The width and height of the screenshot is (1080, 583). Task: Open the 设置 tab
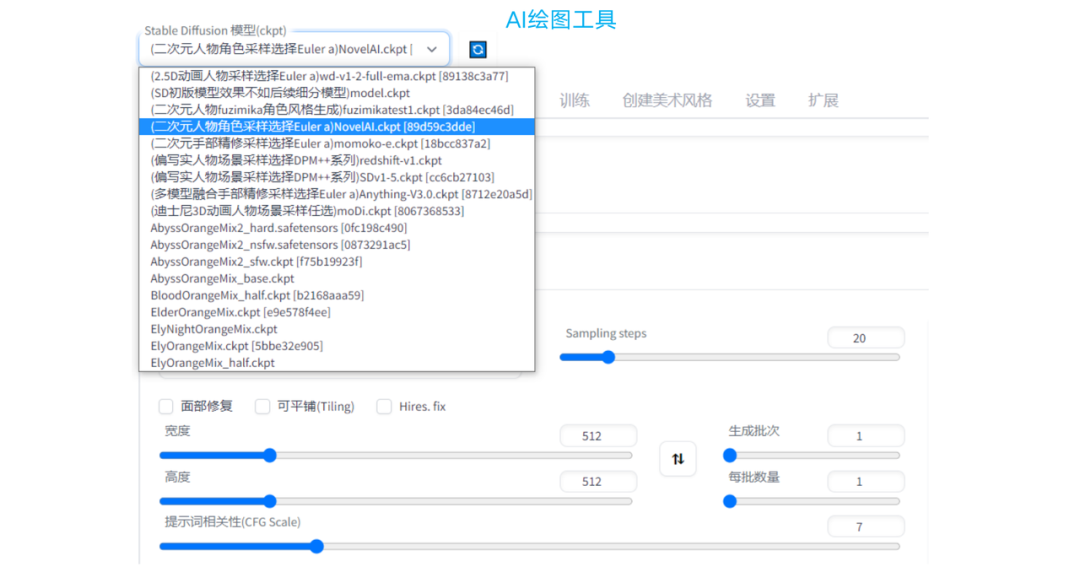pyautogui.click(x=760, y=101)
